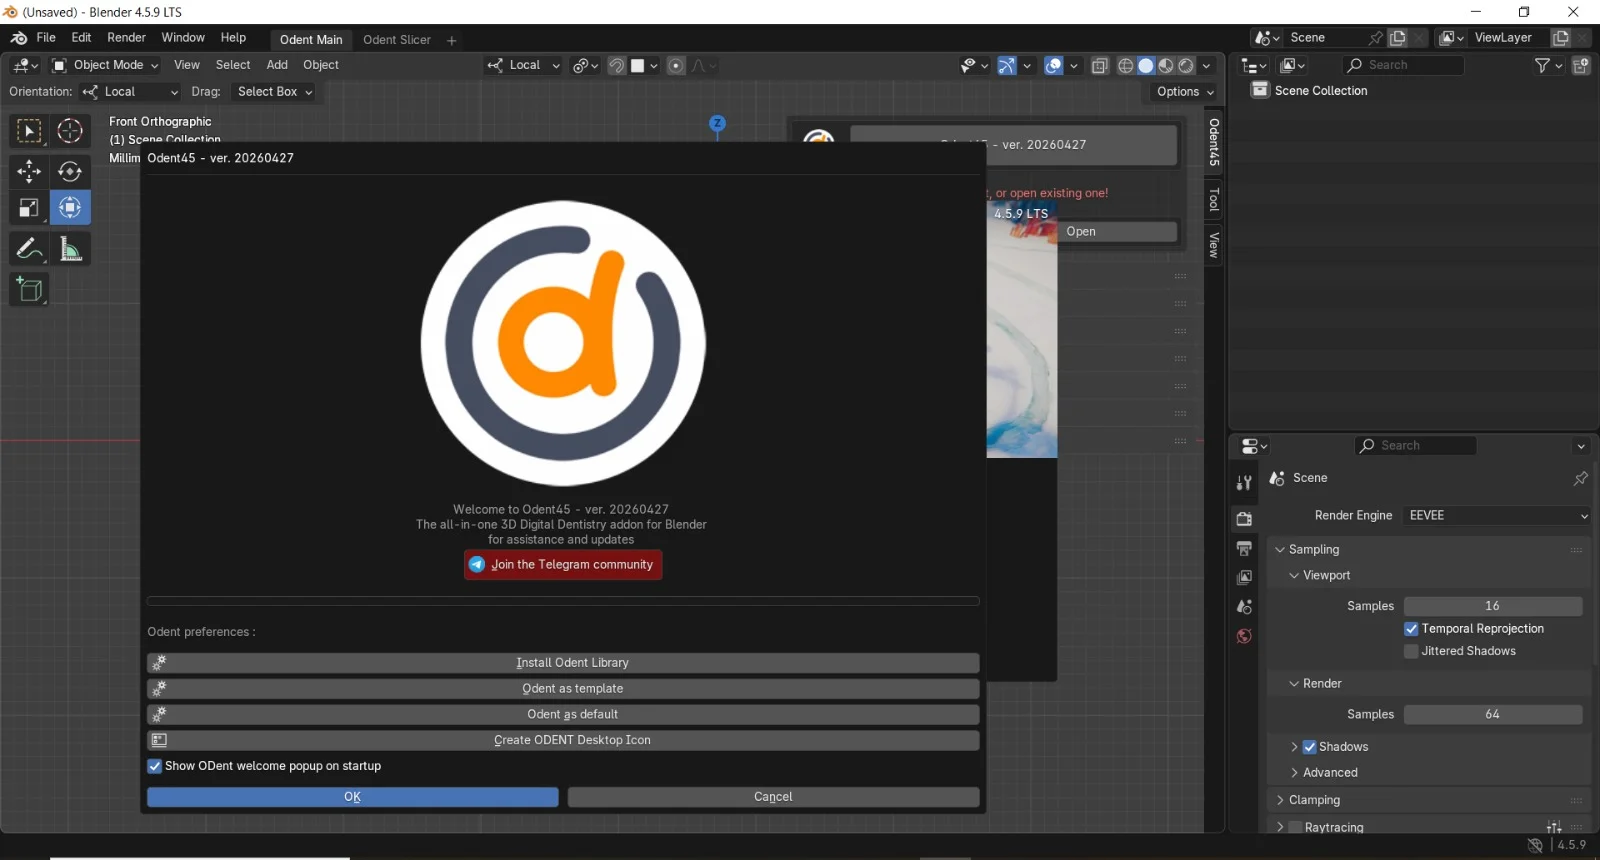Choose the Rotate tool in toolbar

point(70,171)
